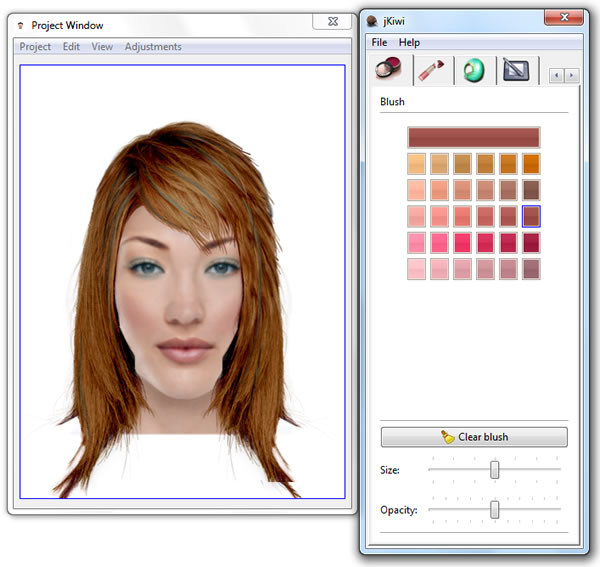The width and height of the screenshot is (600, 567).
Task: Pick the third swatch in the top row
Action: [462, 164]
